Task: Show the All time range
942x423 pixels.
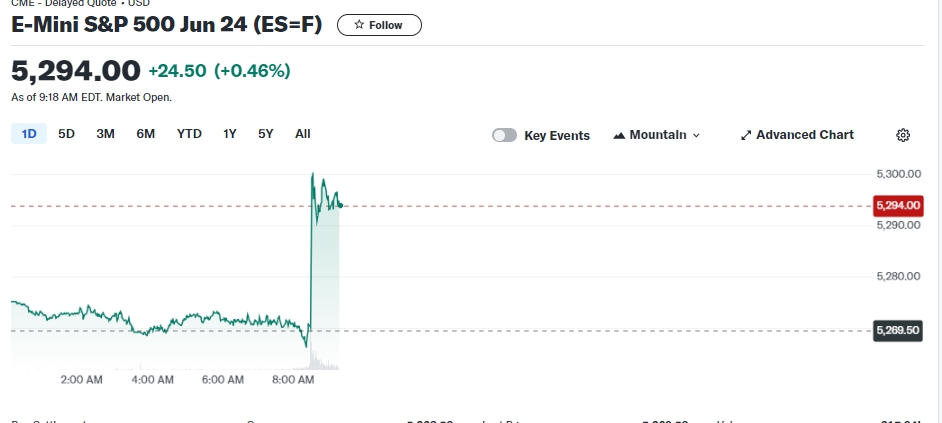Action: 303,133
